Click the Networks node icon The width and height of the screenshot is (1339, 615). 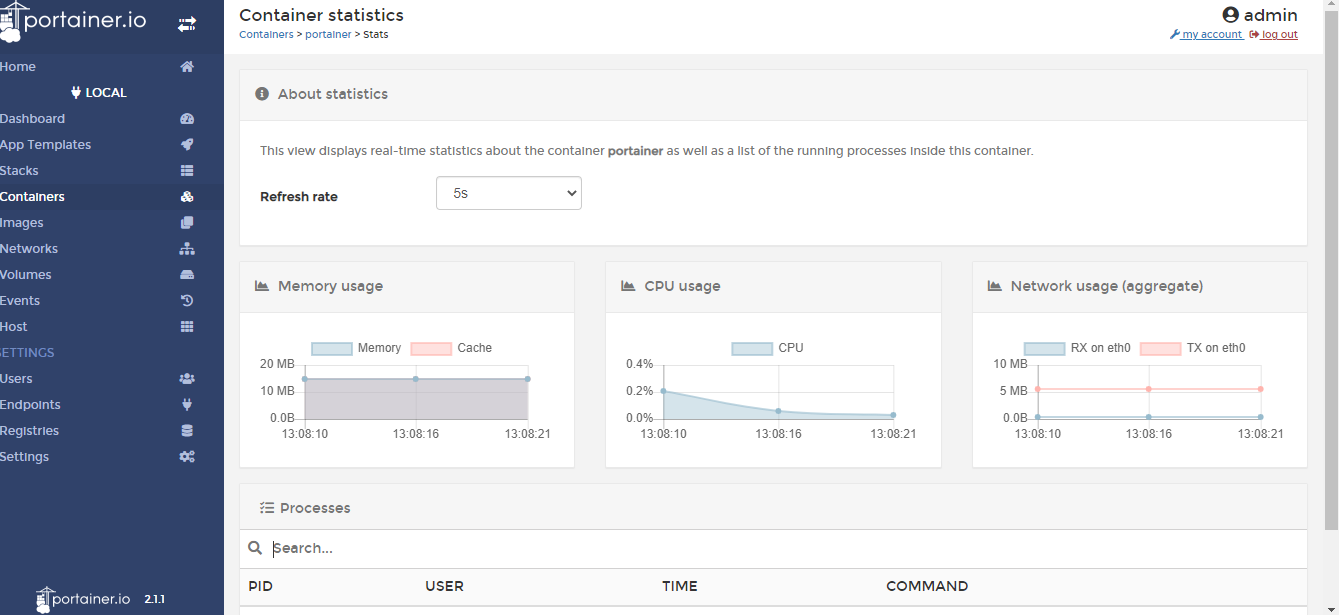tap(187, 248)
